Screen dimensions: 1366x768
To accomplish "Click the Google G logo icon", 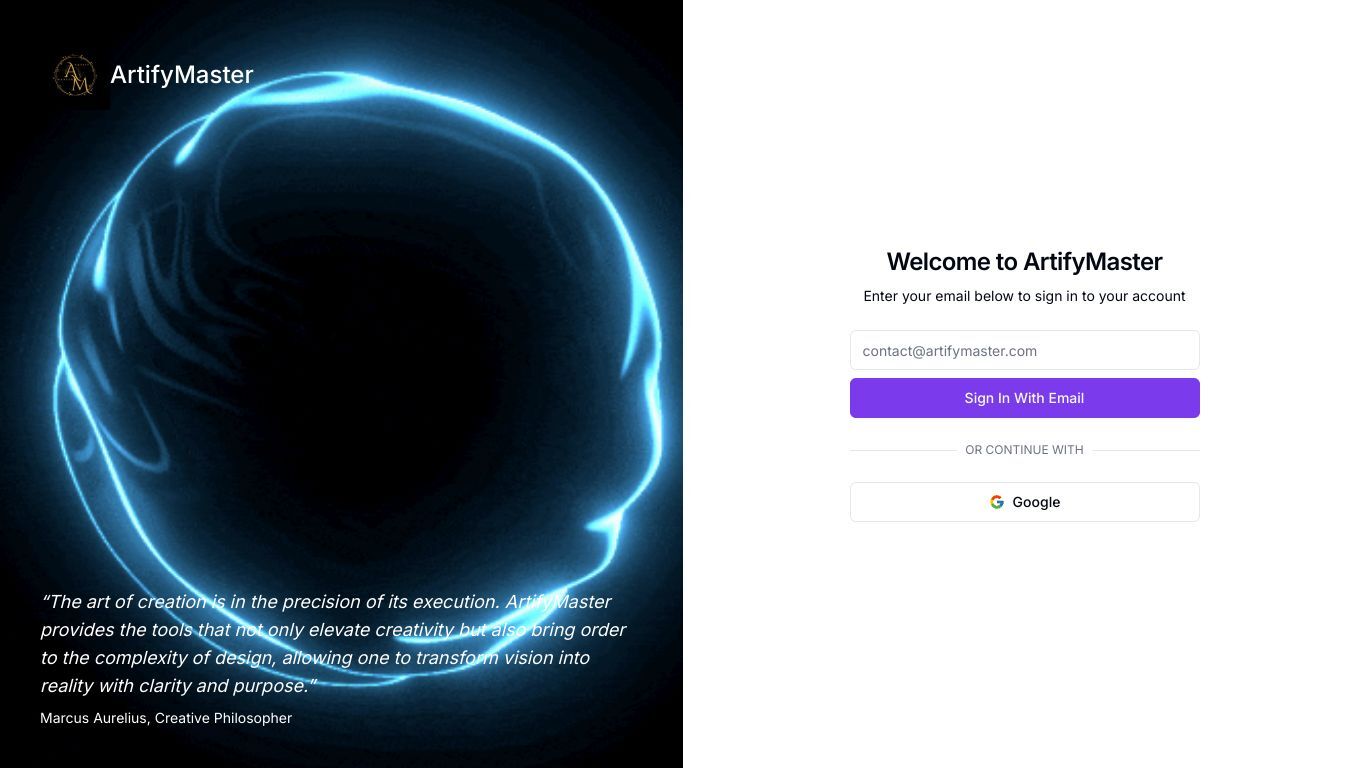I will pos(997,502).
